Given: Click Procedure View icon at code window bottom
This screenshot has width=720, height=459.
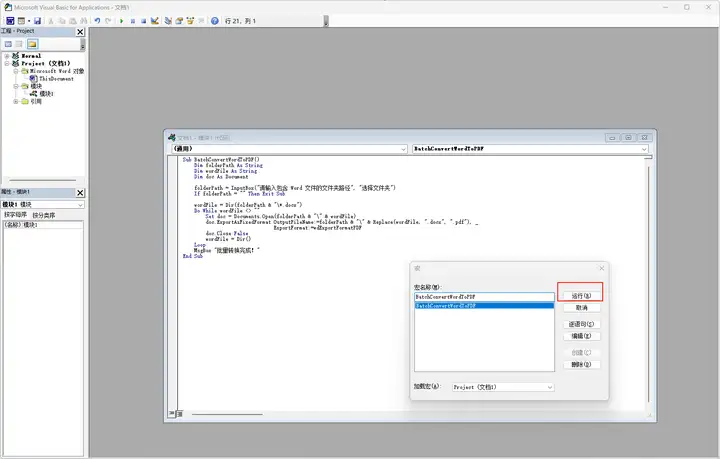Looking at the screenshot, I should coord(171,414).
